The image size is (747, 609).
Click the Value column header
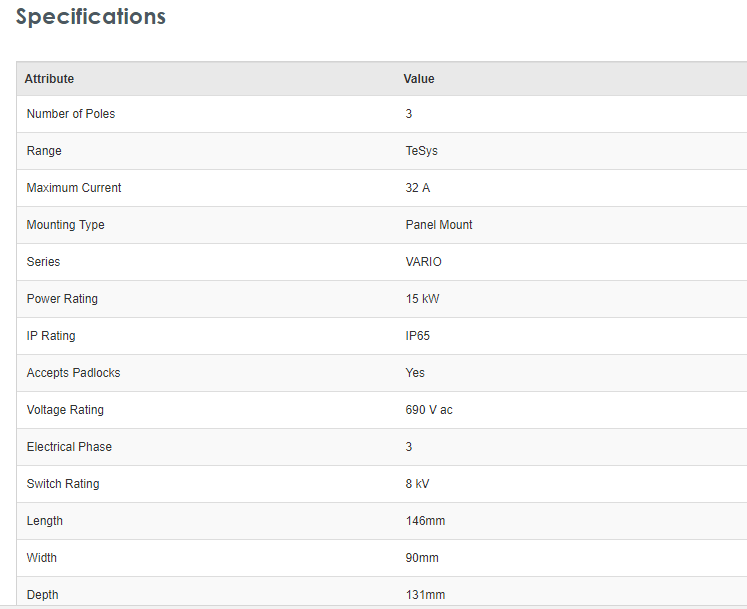pyautogui.click(x=419, y=79)
